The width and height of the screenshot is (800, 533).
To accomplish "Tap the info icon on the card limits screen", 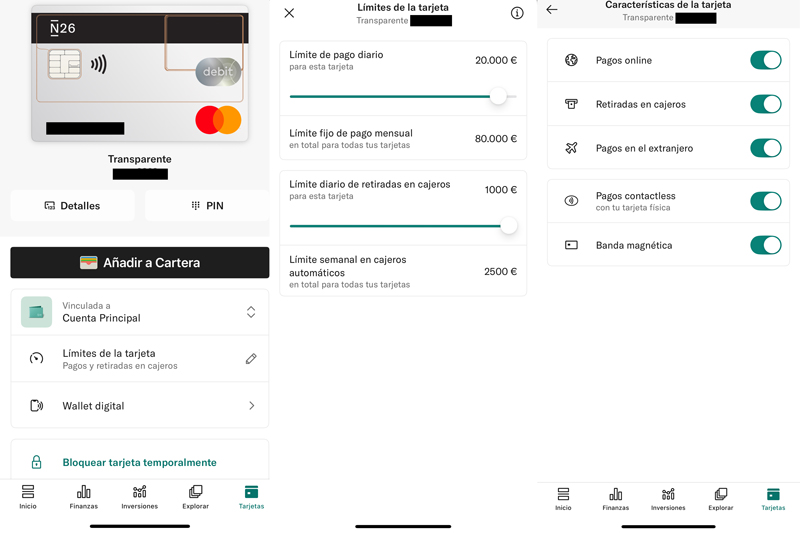I will tap(517, 13).
